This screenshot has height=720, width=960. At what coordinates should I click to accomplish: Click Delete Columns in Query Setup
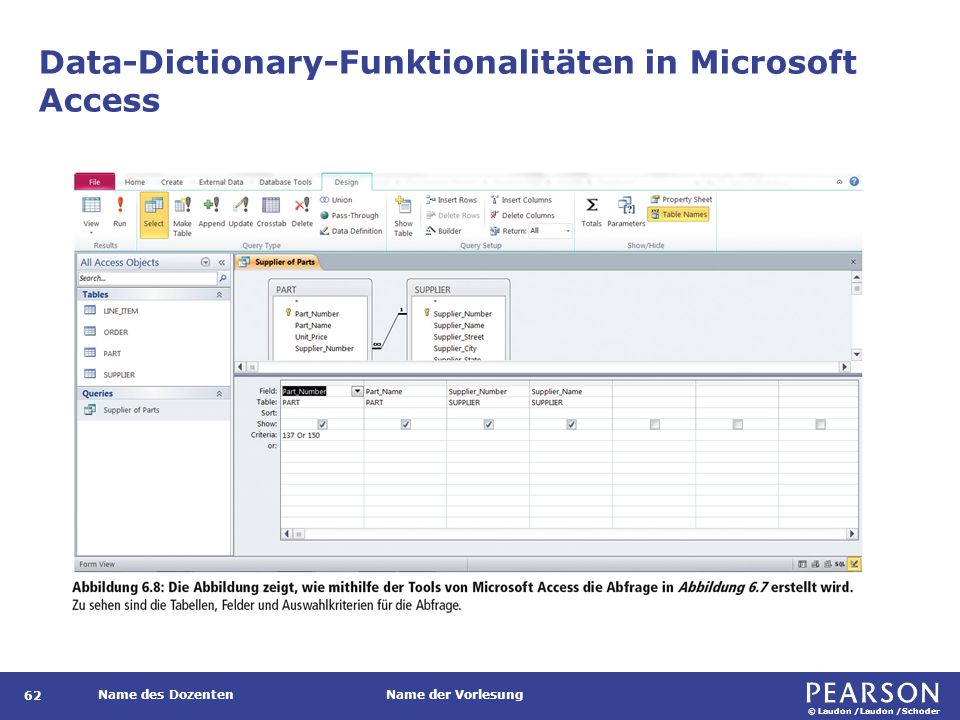click(522, 216)
